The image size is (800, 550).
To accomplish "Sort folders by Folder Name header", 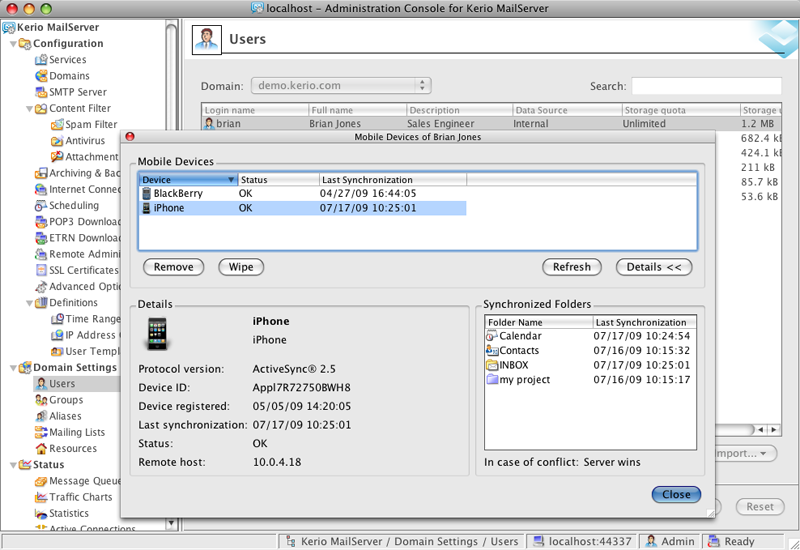I will click(x=539, y=322).
